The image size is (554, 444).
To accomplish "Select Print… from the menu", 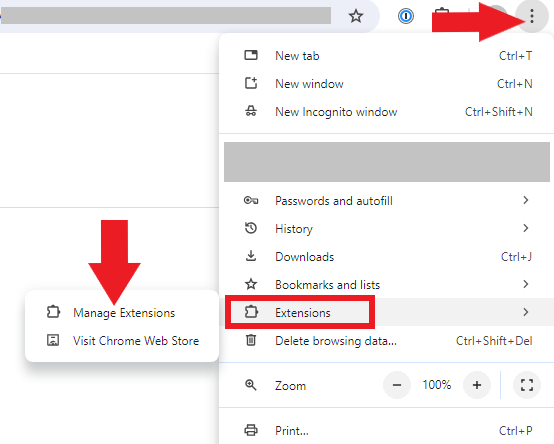I will [387, 431].
